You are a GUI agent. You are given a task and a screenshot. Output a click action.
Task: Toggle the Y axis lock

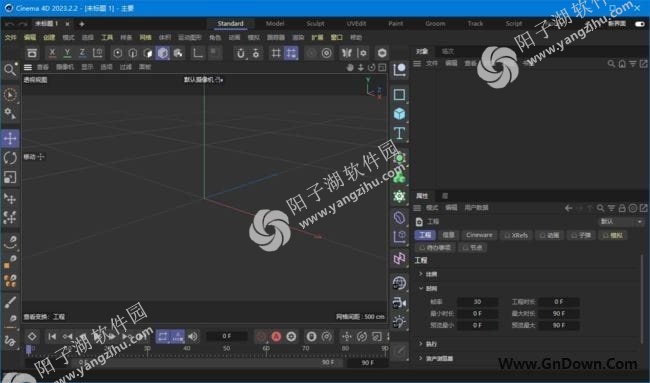click(x=67, y=53)
